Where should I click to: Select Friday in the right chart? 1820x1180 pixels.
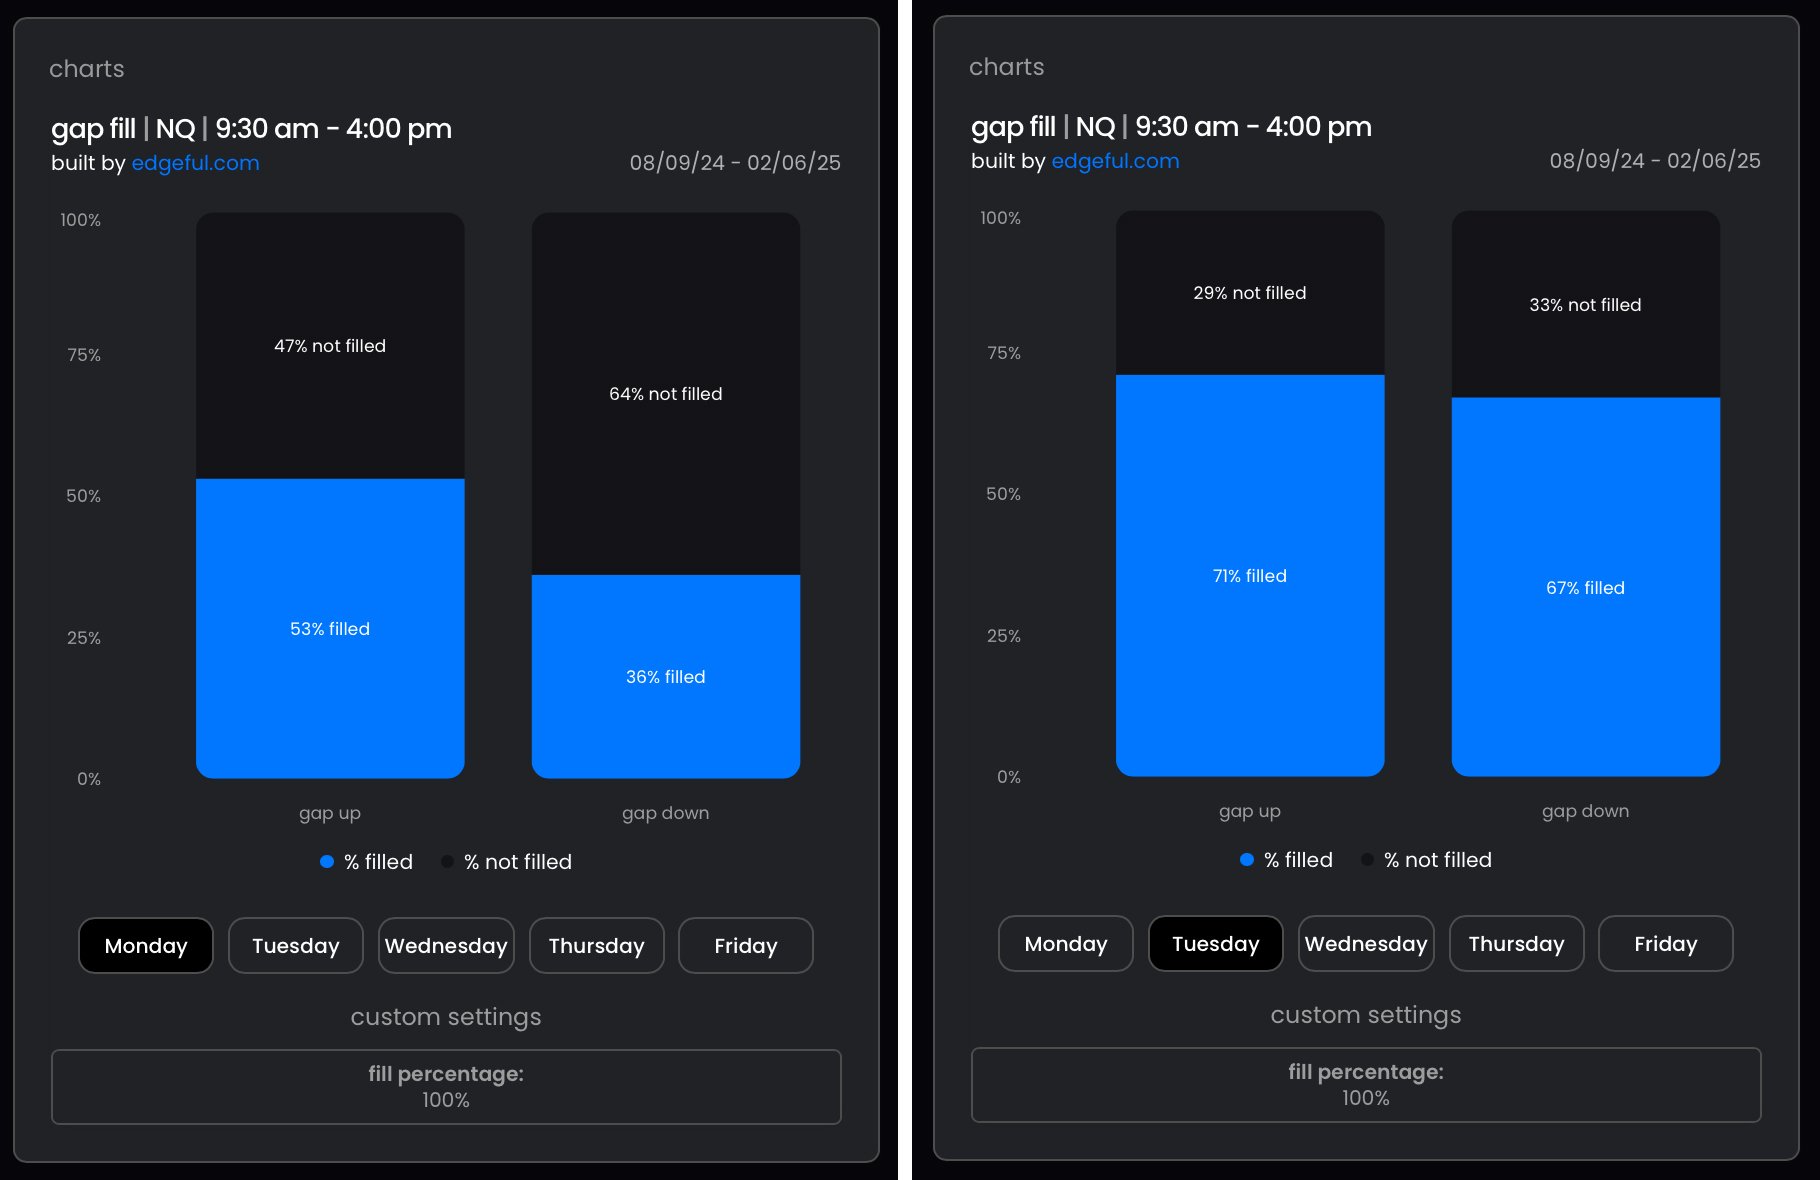click(x=1666, y=943)
